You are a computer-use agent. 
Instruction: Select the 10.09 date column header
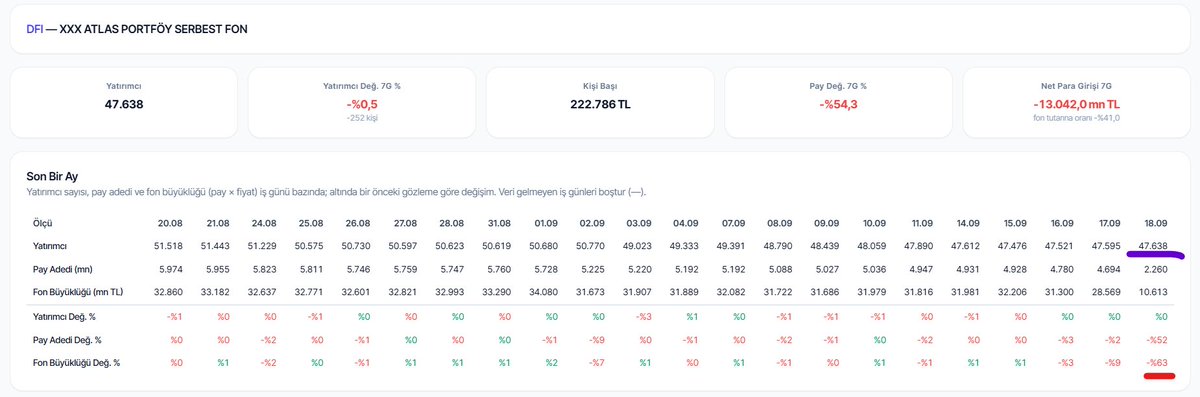coord(874,223)
